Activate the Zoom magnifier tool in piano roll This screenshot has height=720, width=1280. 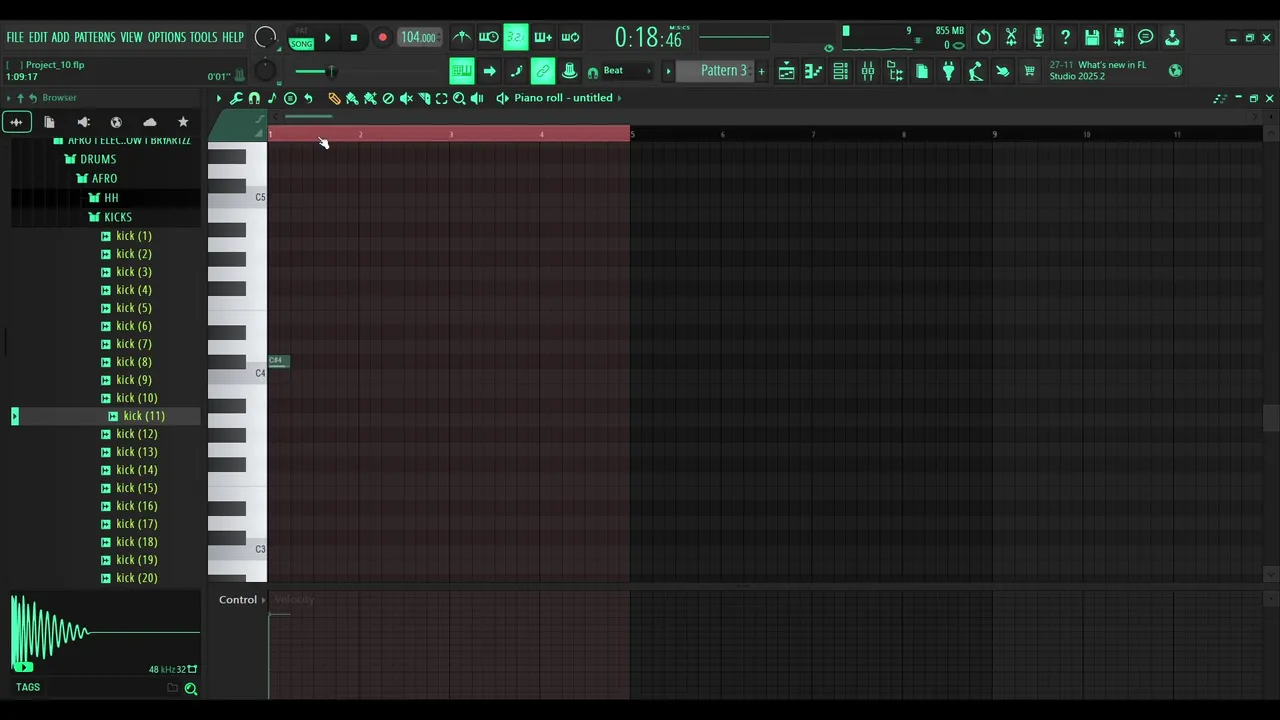pos(459,98)
